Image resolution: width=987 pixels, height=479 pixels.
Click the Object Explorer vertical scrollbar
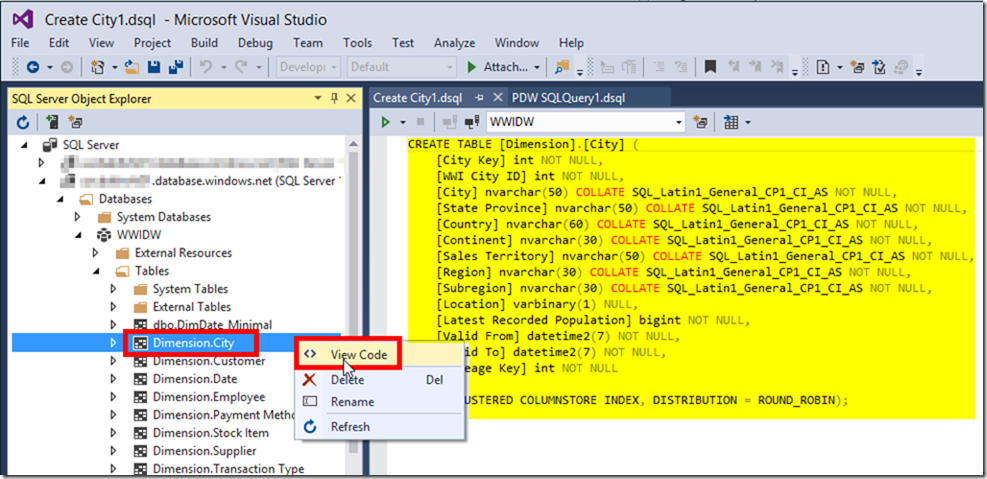(x=352, y=302)
